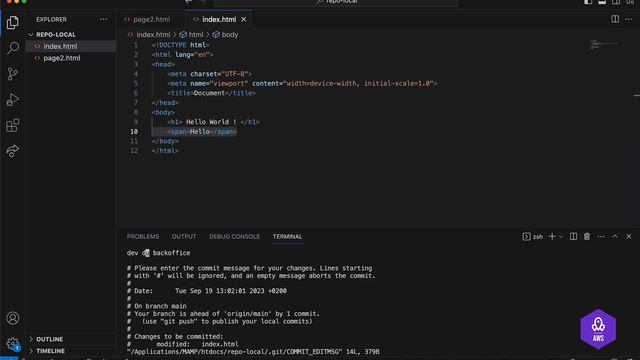Close the terminal panel
The width and height of the screenshot is (640, 360).
click(x=629, y=236)
